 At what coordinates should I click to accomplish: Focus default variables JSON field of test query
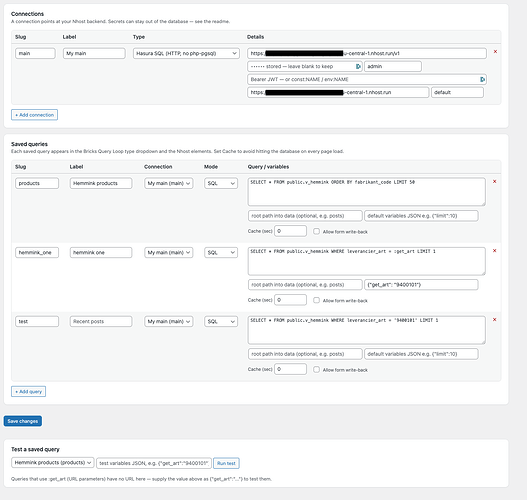click(421, 354)
